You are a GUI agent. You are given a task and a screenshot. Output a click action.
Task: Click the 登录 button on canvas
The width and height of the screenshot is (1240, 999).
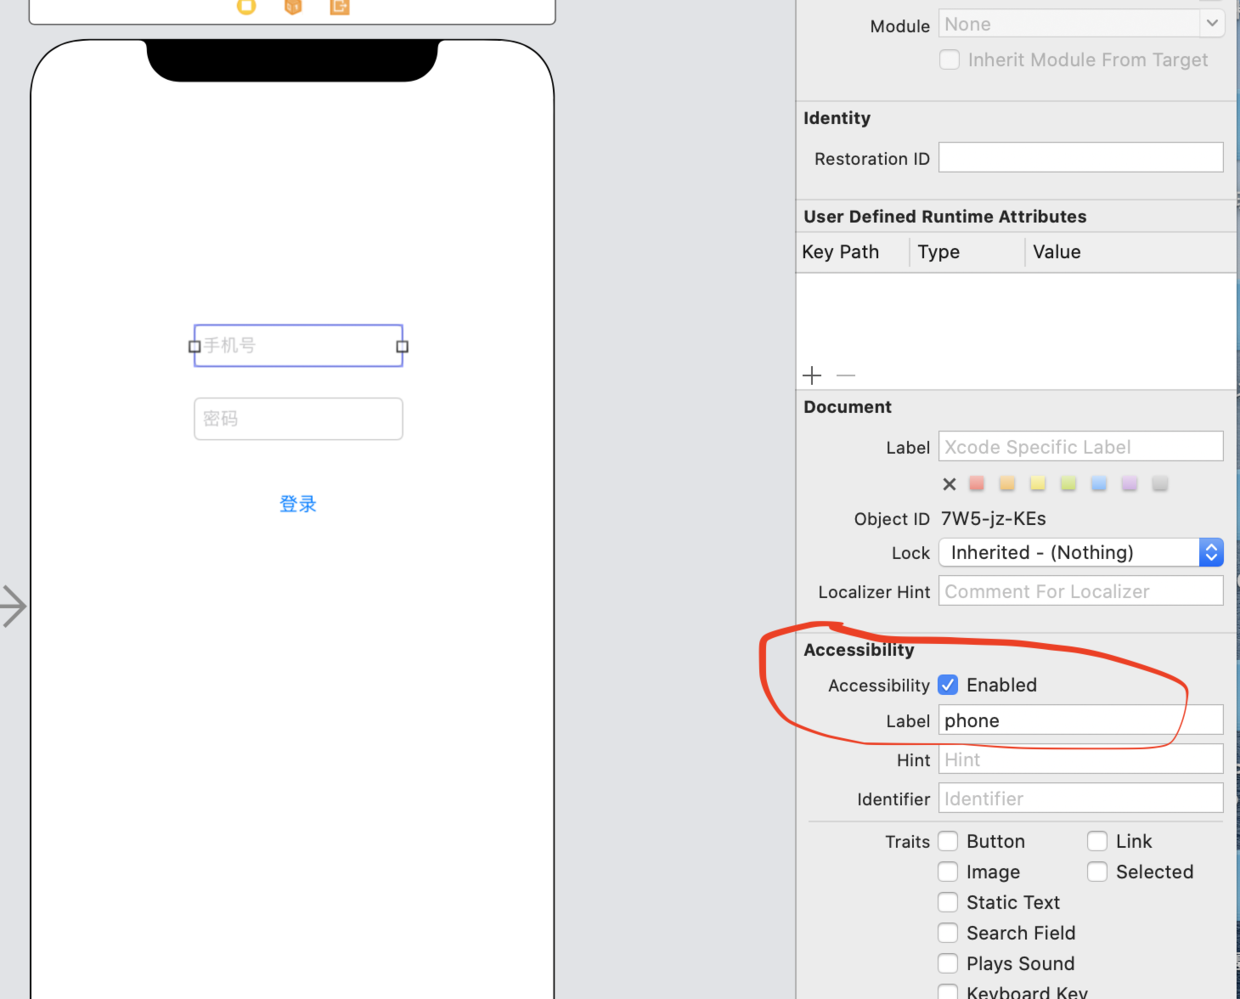(x=298, y=504)
